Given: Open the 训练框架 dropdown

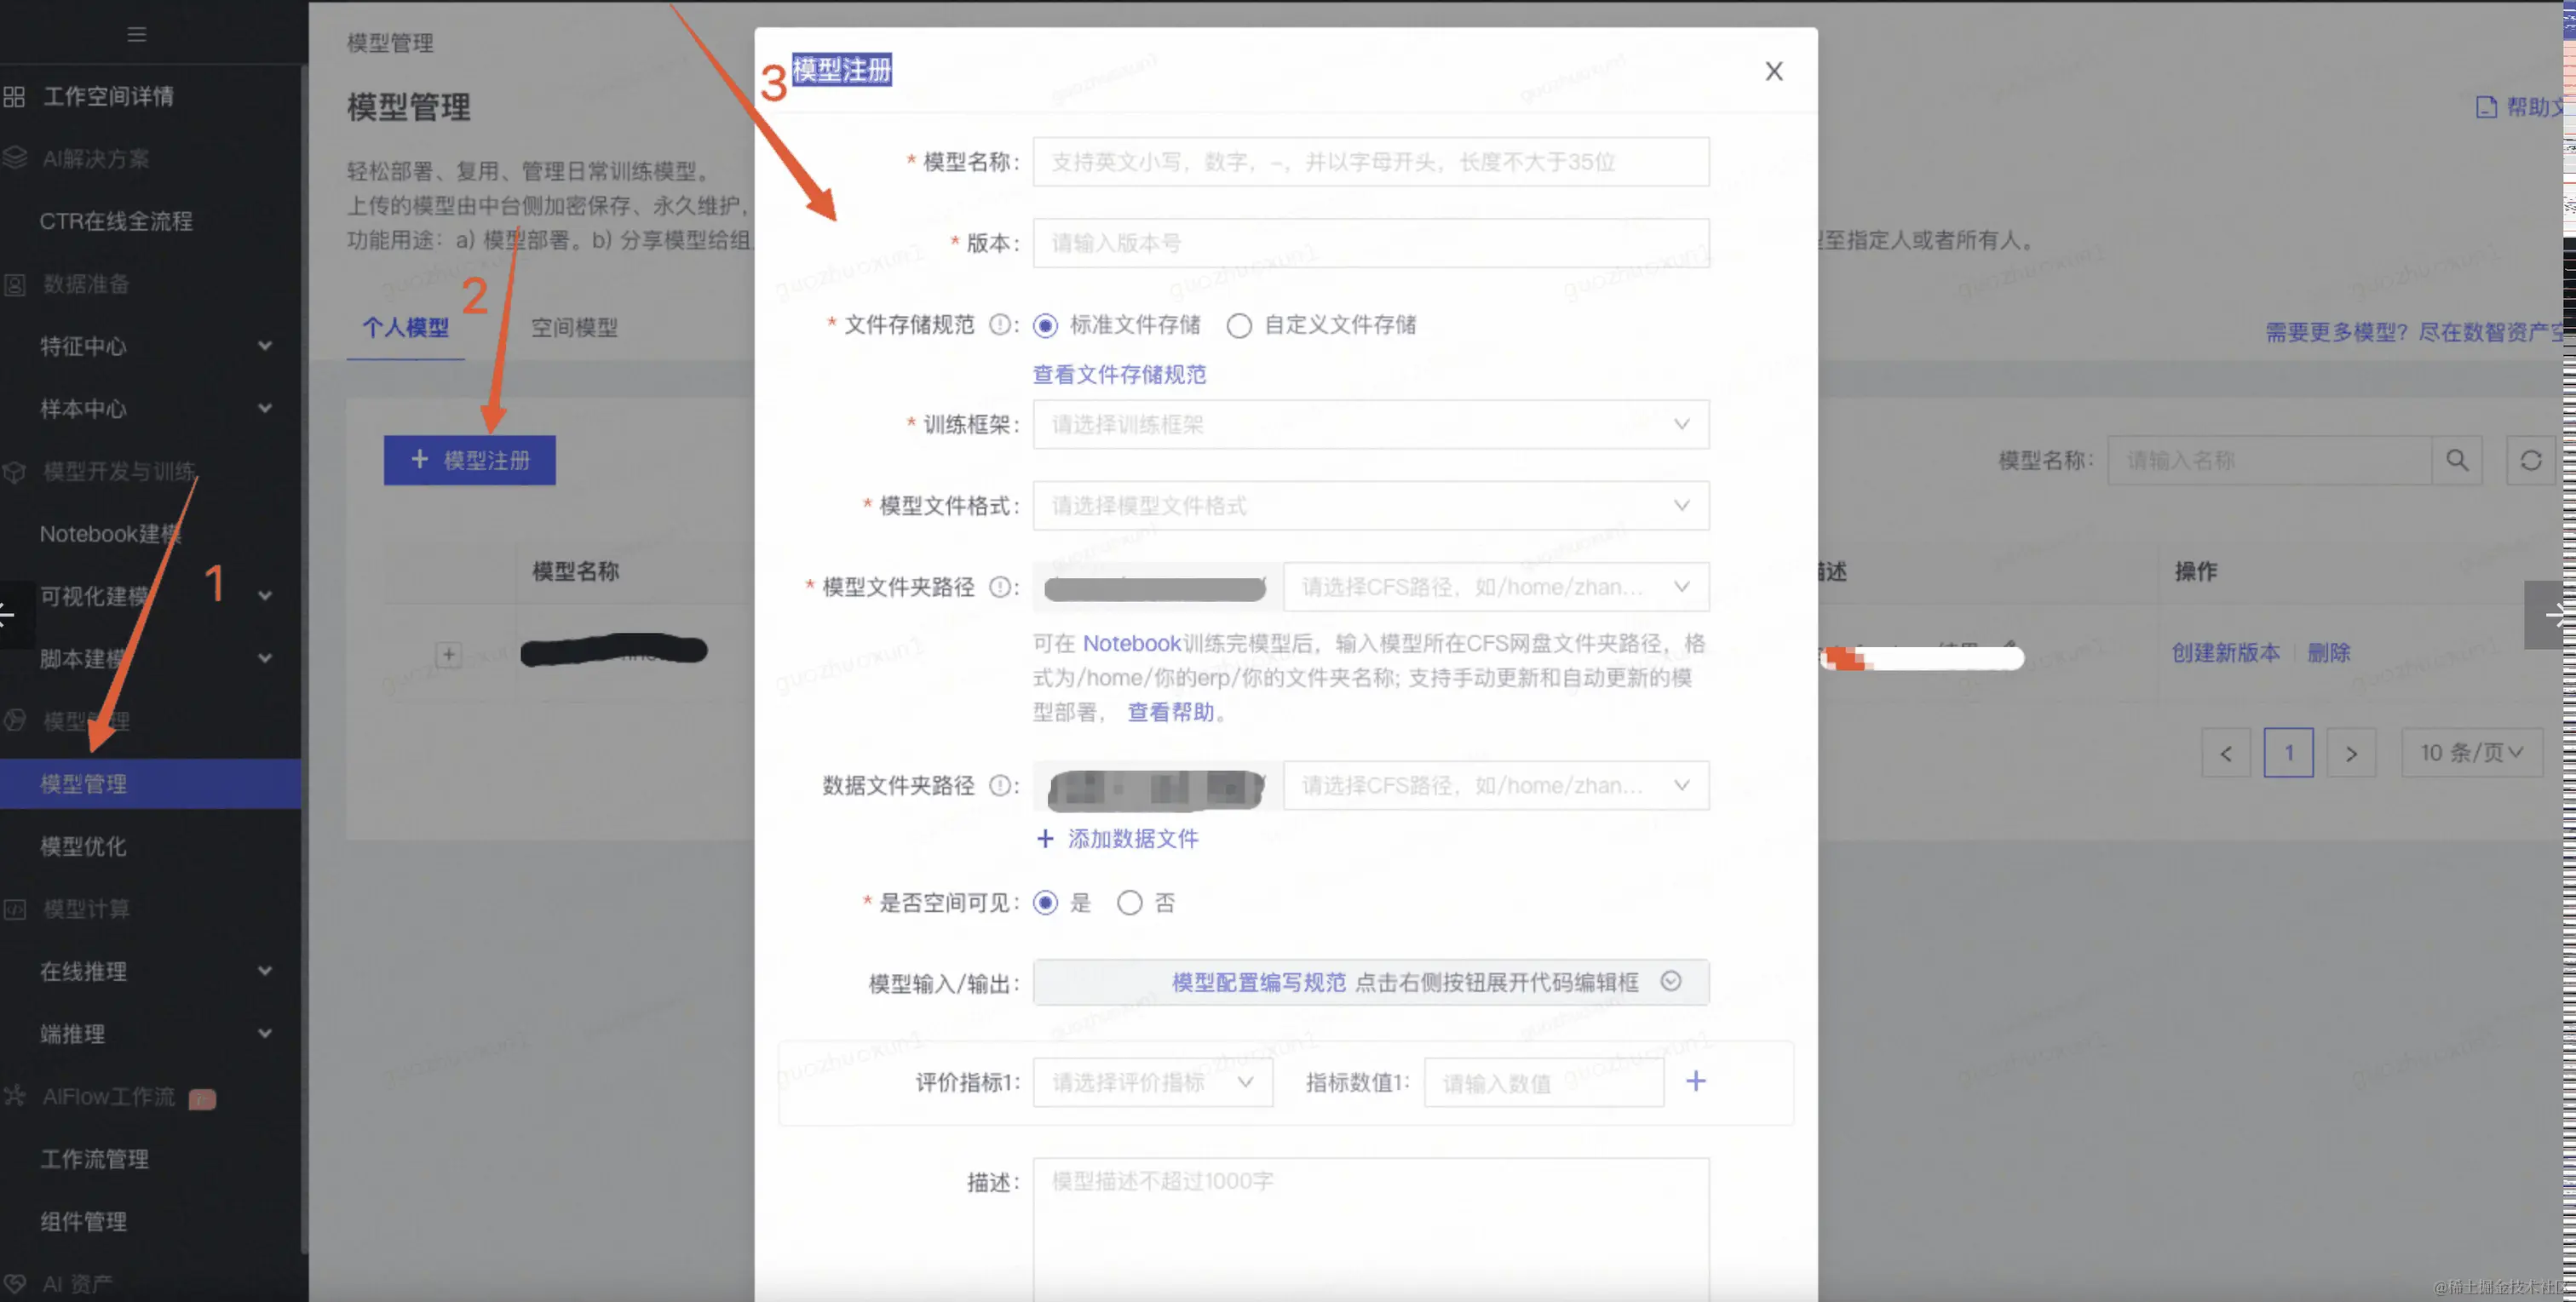Looking at the screenshot, I should pyautogui.click(x=1370, y=424).
